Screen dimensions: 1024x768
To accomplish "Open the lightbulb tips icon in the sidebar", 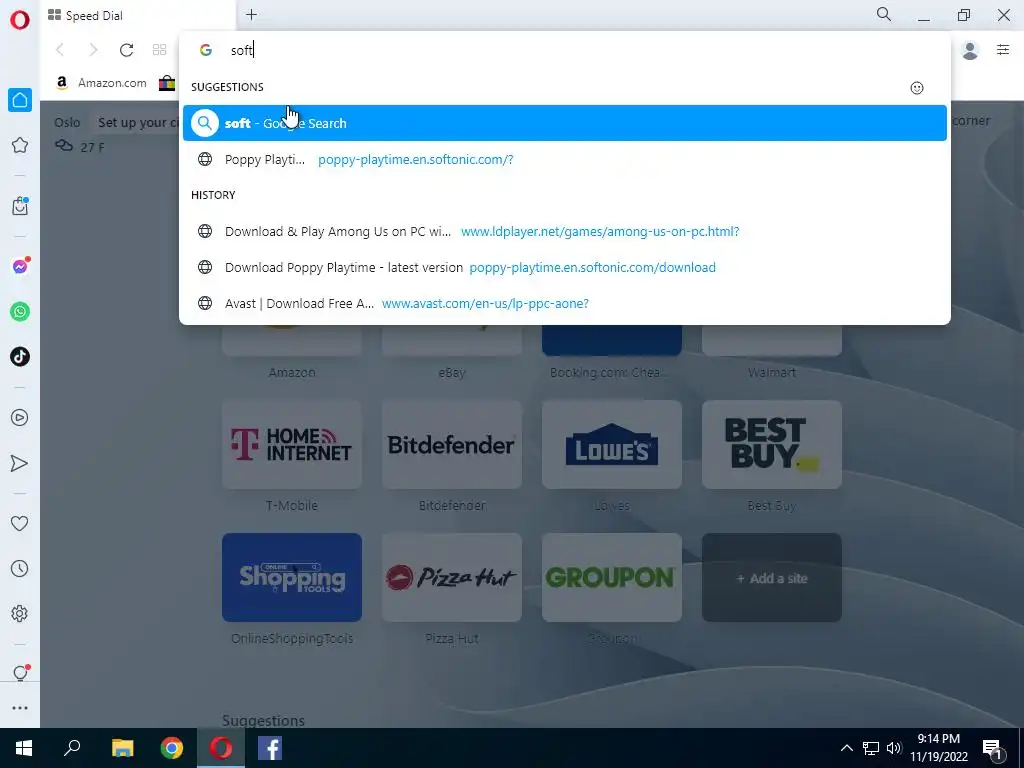I will tap(20, 673).
